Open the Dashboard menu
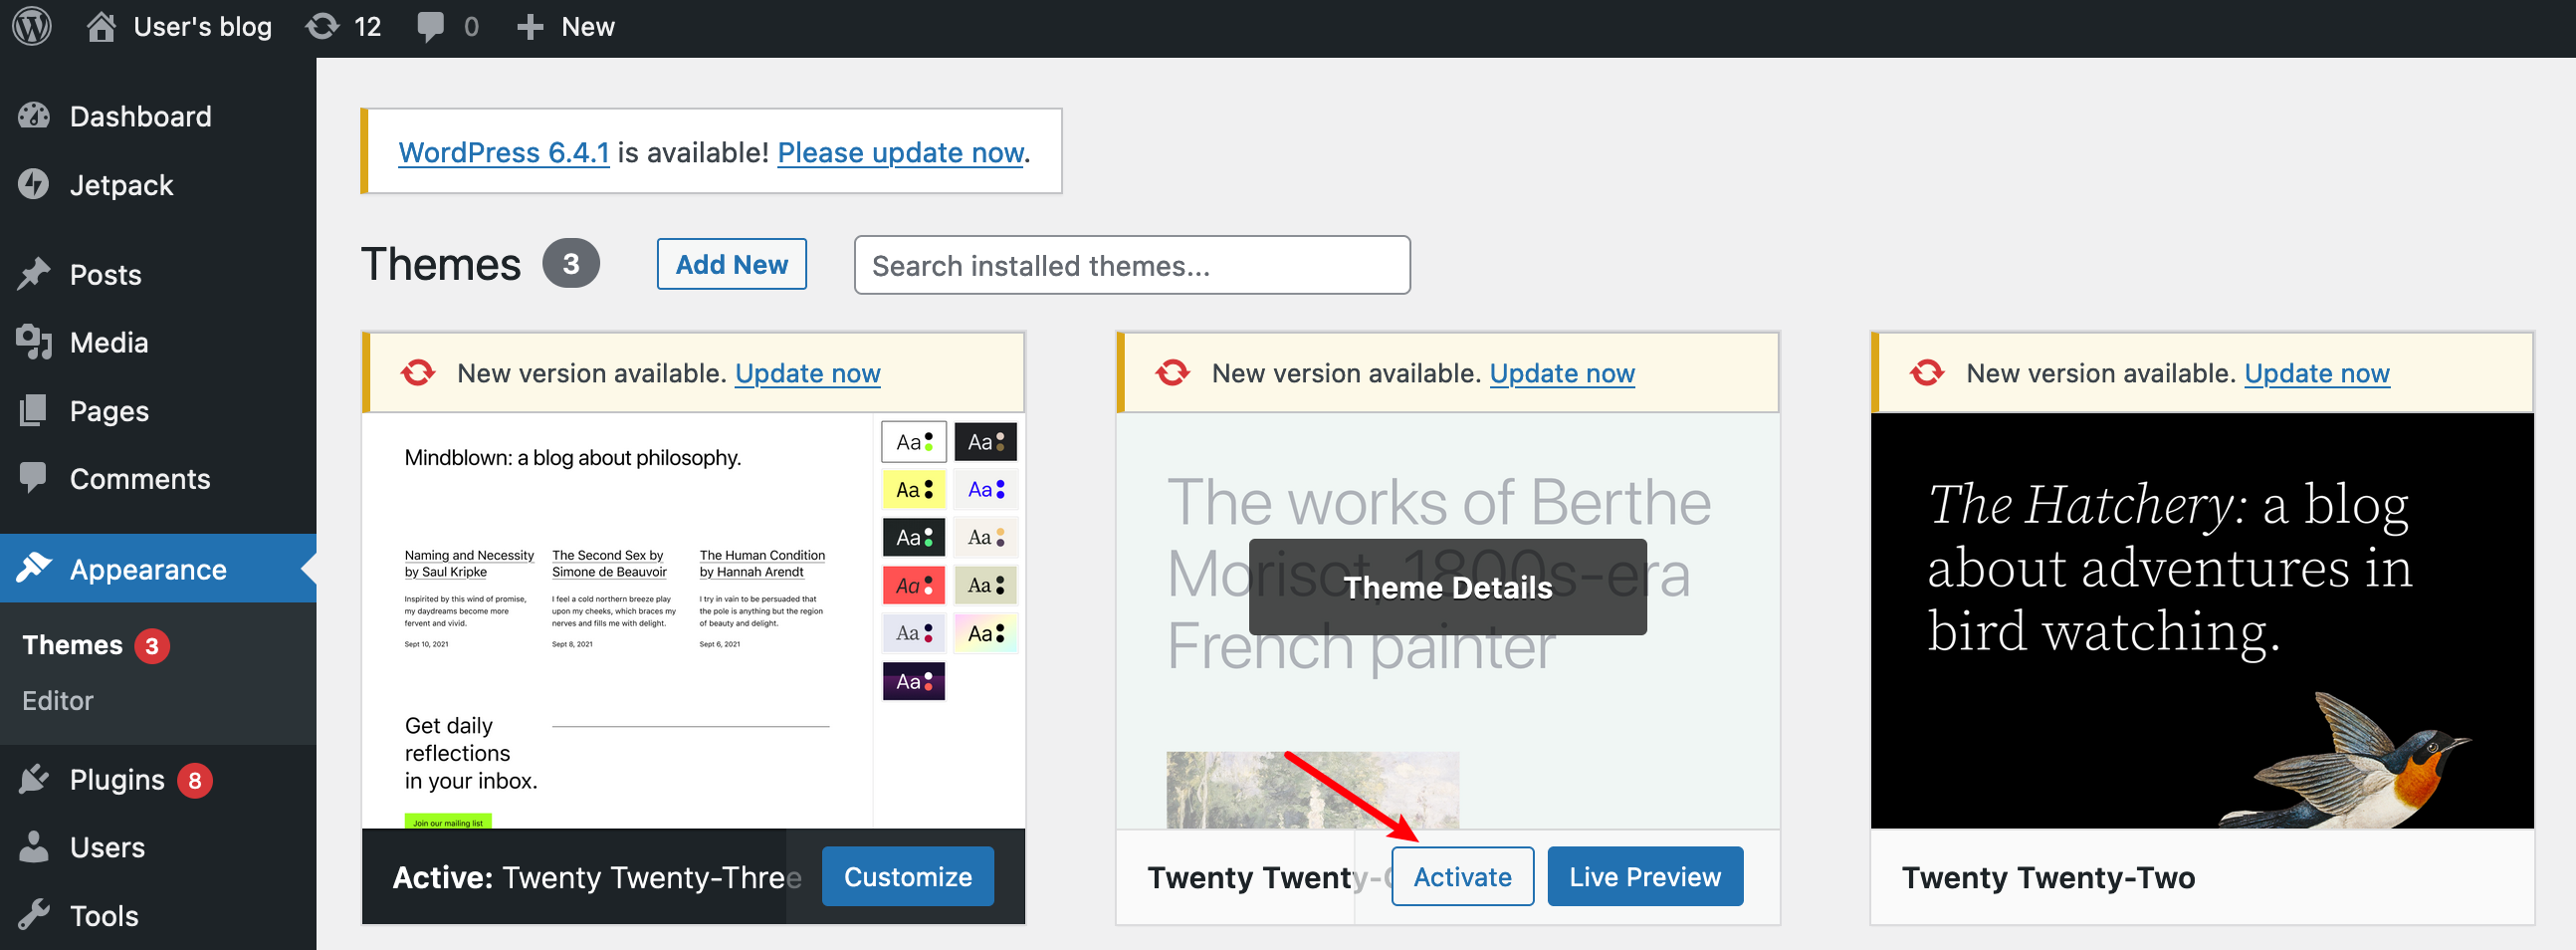Image resolution: width=2576 pixels, height=950 pixels. coord(158,116)
